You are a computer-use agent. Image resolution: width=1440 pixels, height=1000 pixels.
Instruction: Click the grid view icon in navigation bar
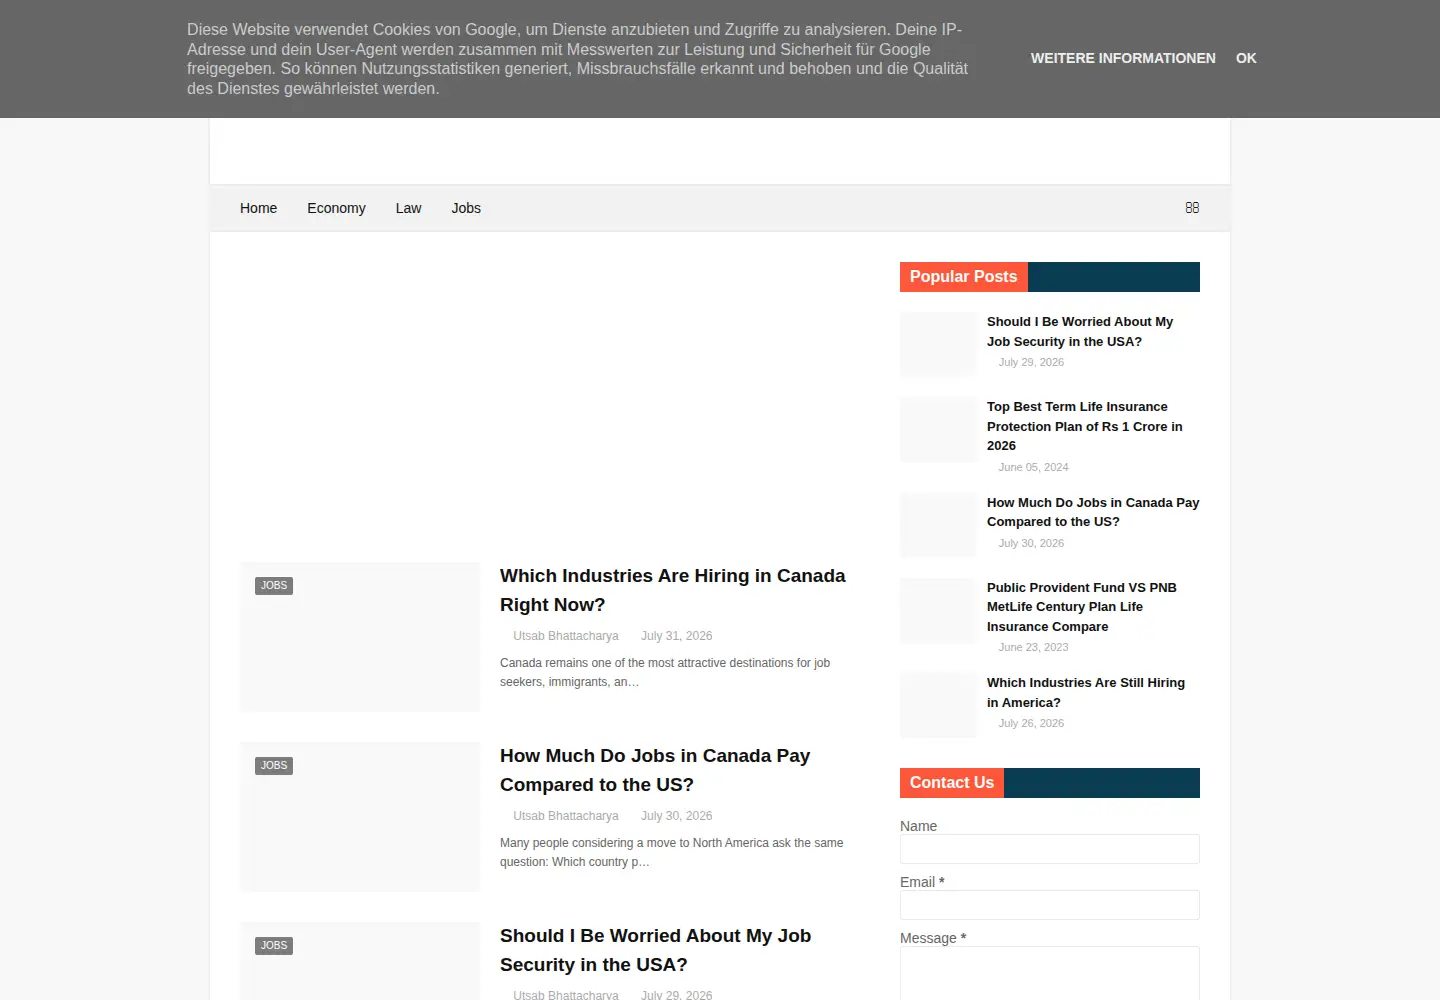click(x=1192, y=208)
